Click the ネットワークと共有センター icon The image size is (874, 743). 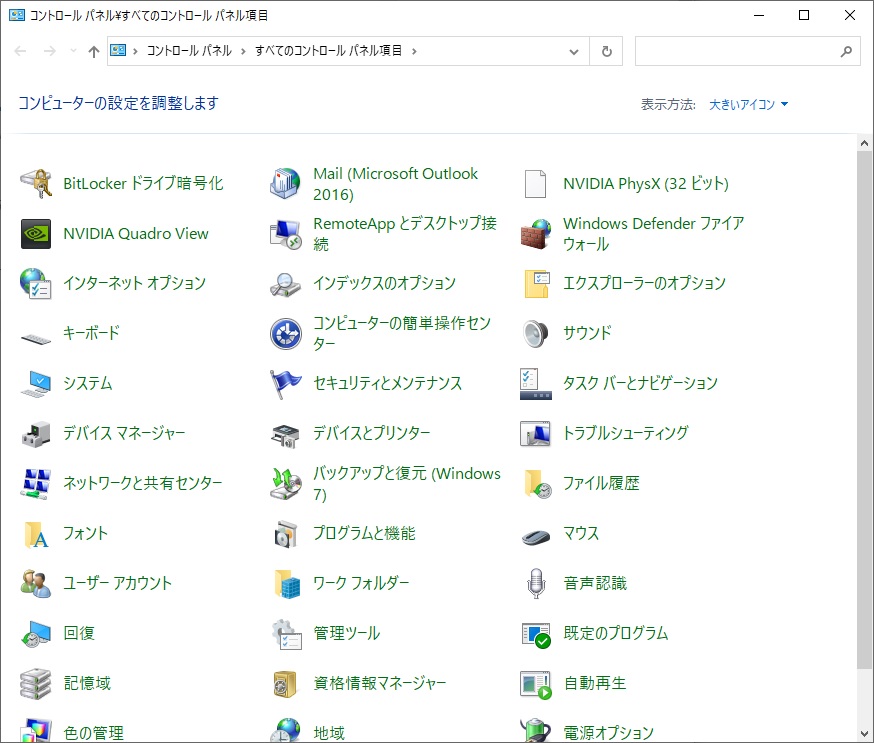pos(36,484)
